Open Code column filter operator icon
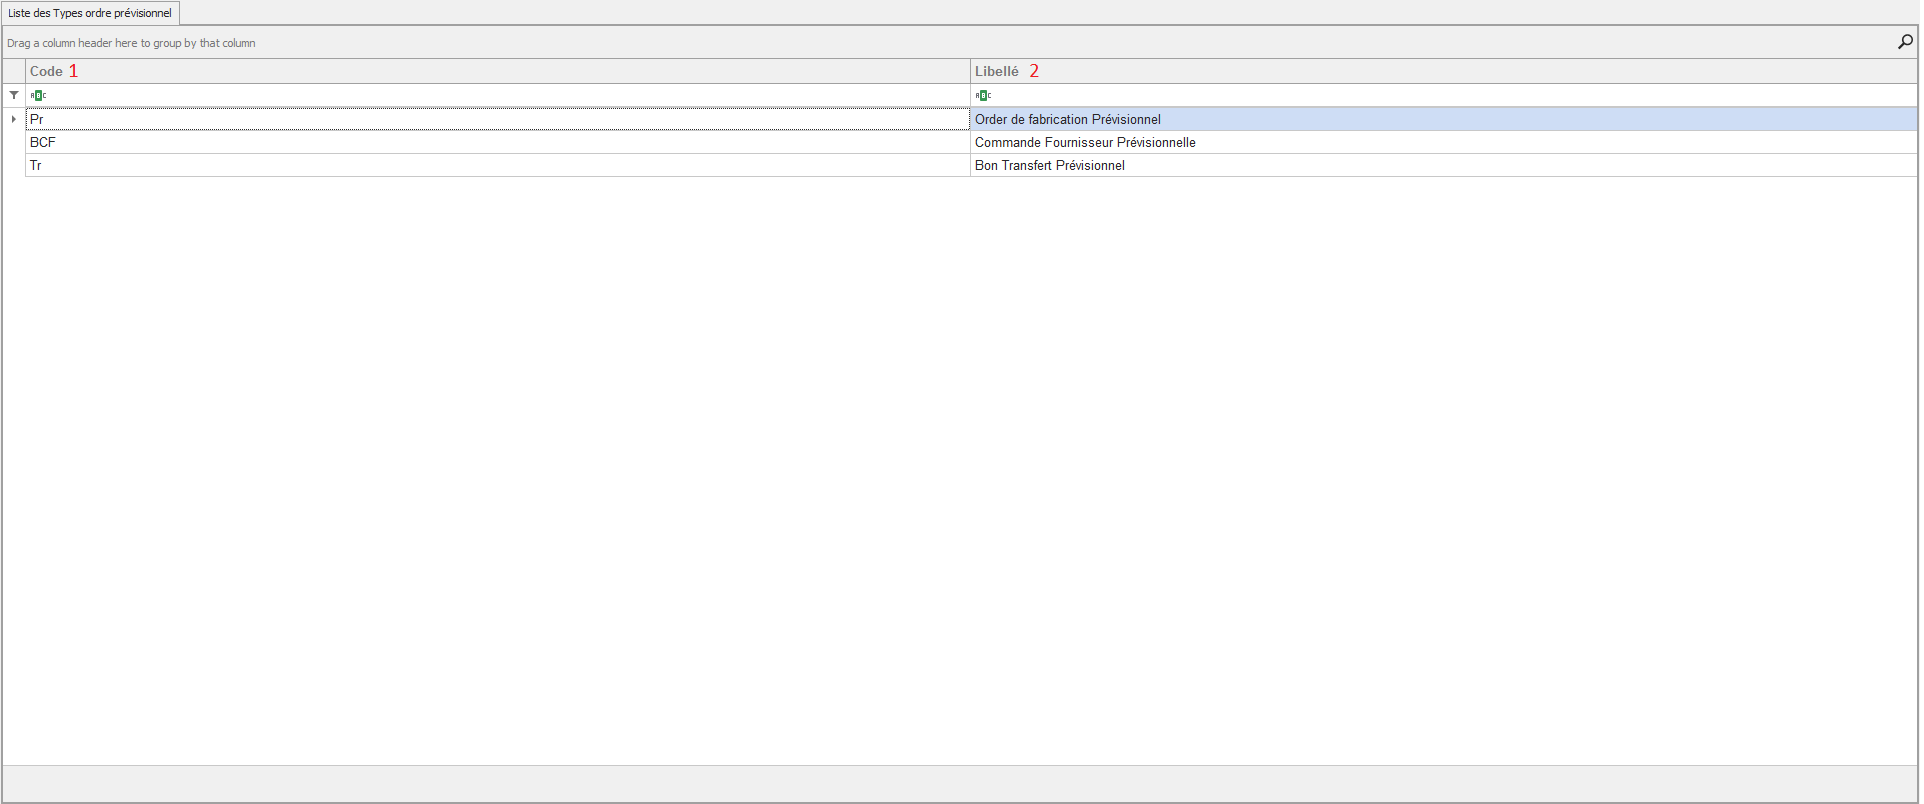This screenshot has width=1924, height=804. click(x=38, y=95)
